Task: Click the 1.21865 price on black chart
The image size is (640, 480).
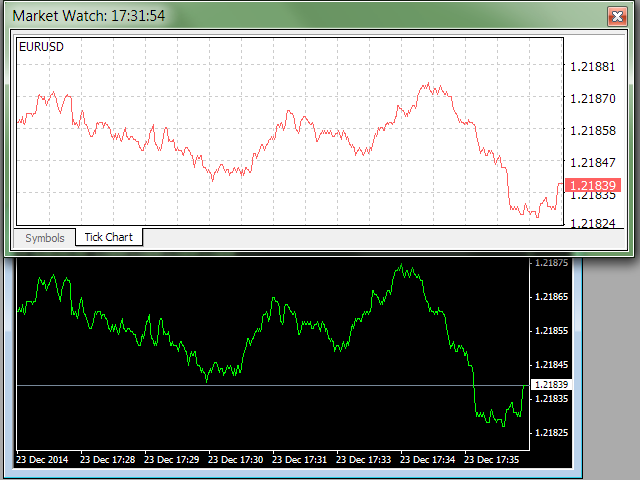Action: (x=551, y=297)
